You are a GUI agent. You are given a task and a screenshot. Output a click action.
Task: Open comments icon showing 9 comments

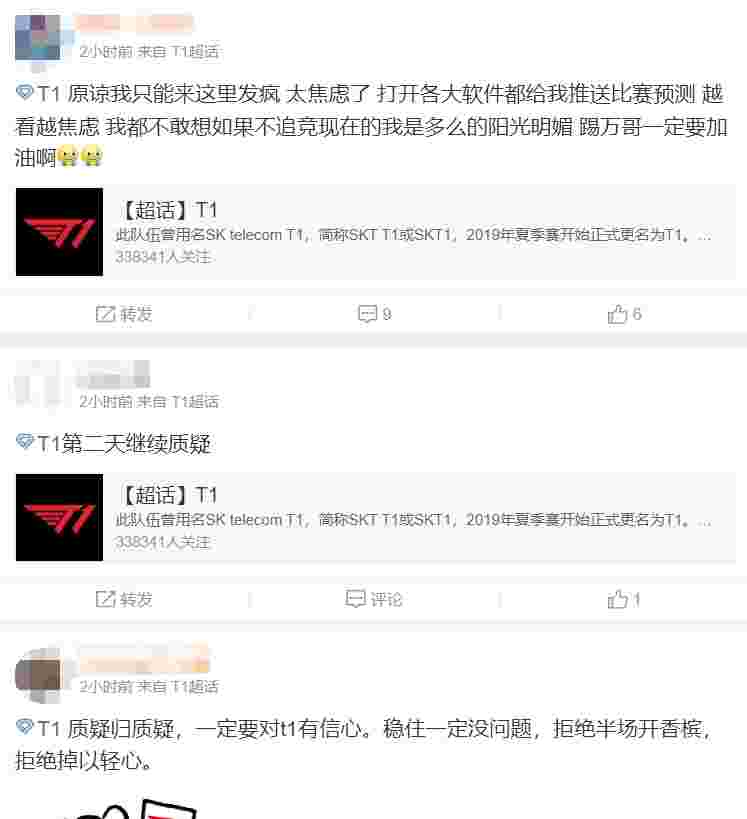(x=367, y=314)
